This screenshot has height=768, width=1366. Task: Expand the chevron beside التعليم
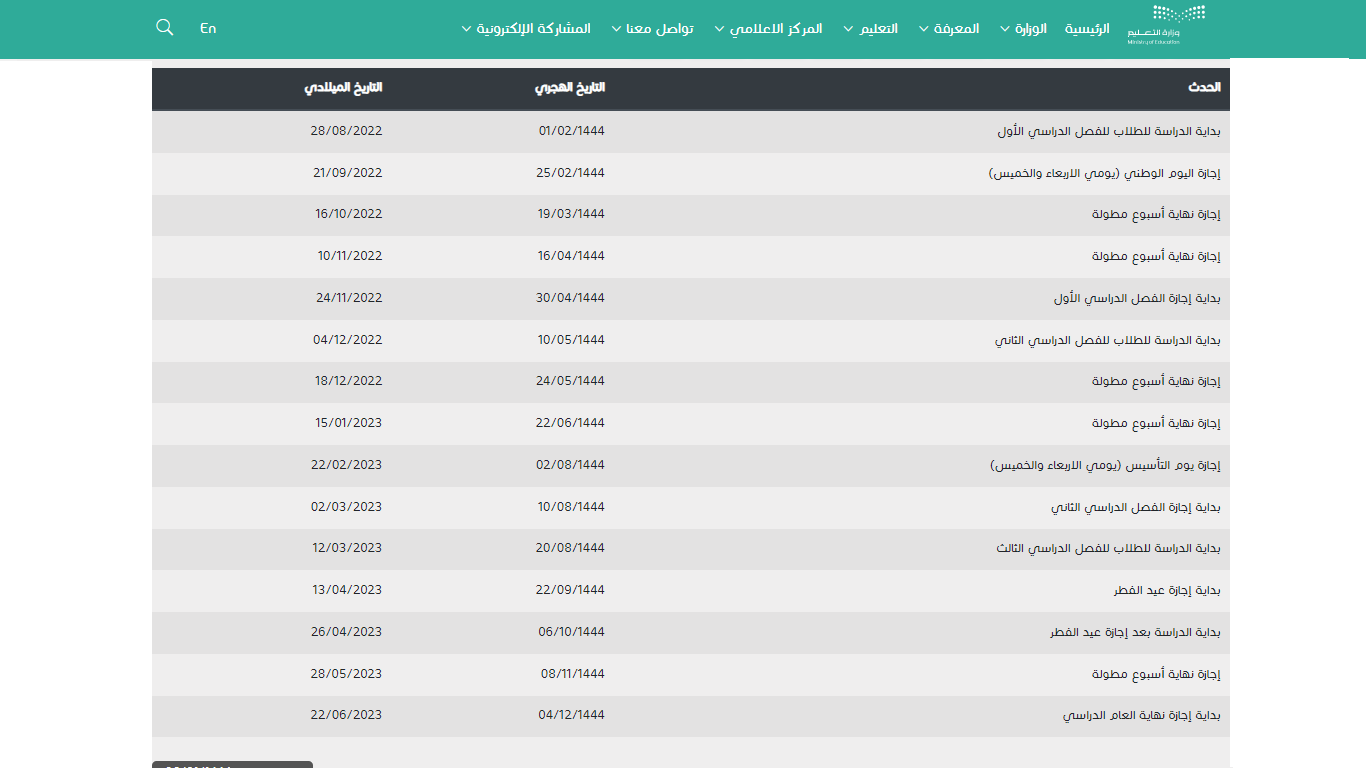pos(849,29)
